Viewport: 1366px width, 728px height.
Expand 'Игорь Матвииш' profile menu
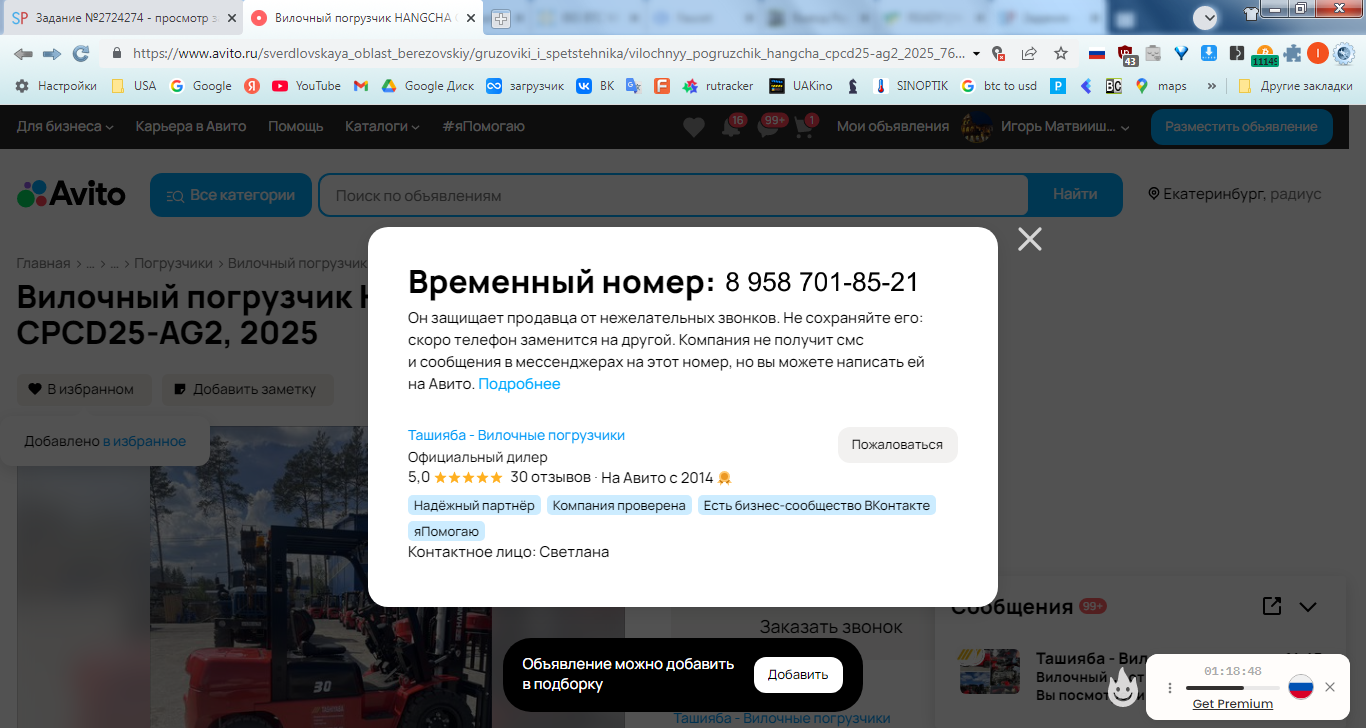1046,127
